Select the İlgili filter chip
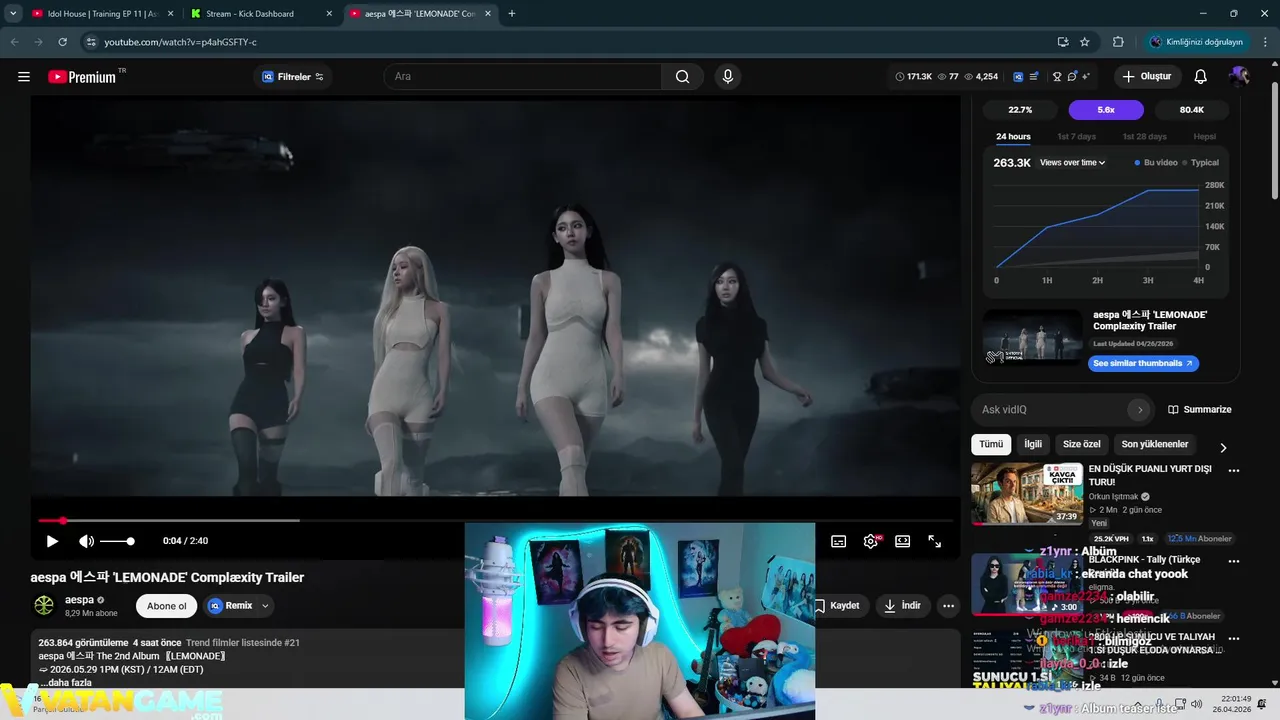The height and width of the screenshot is (720, 1280). pos(1033,444)
